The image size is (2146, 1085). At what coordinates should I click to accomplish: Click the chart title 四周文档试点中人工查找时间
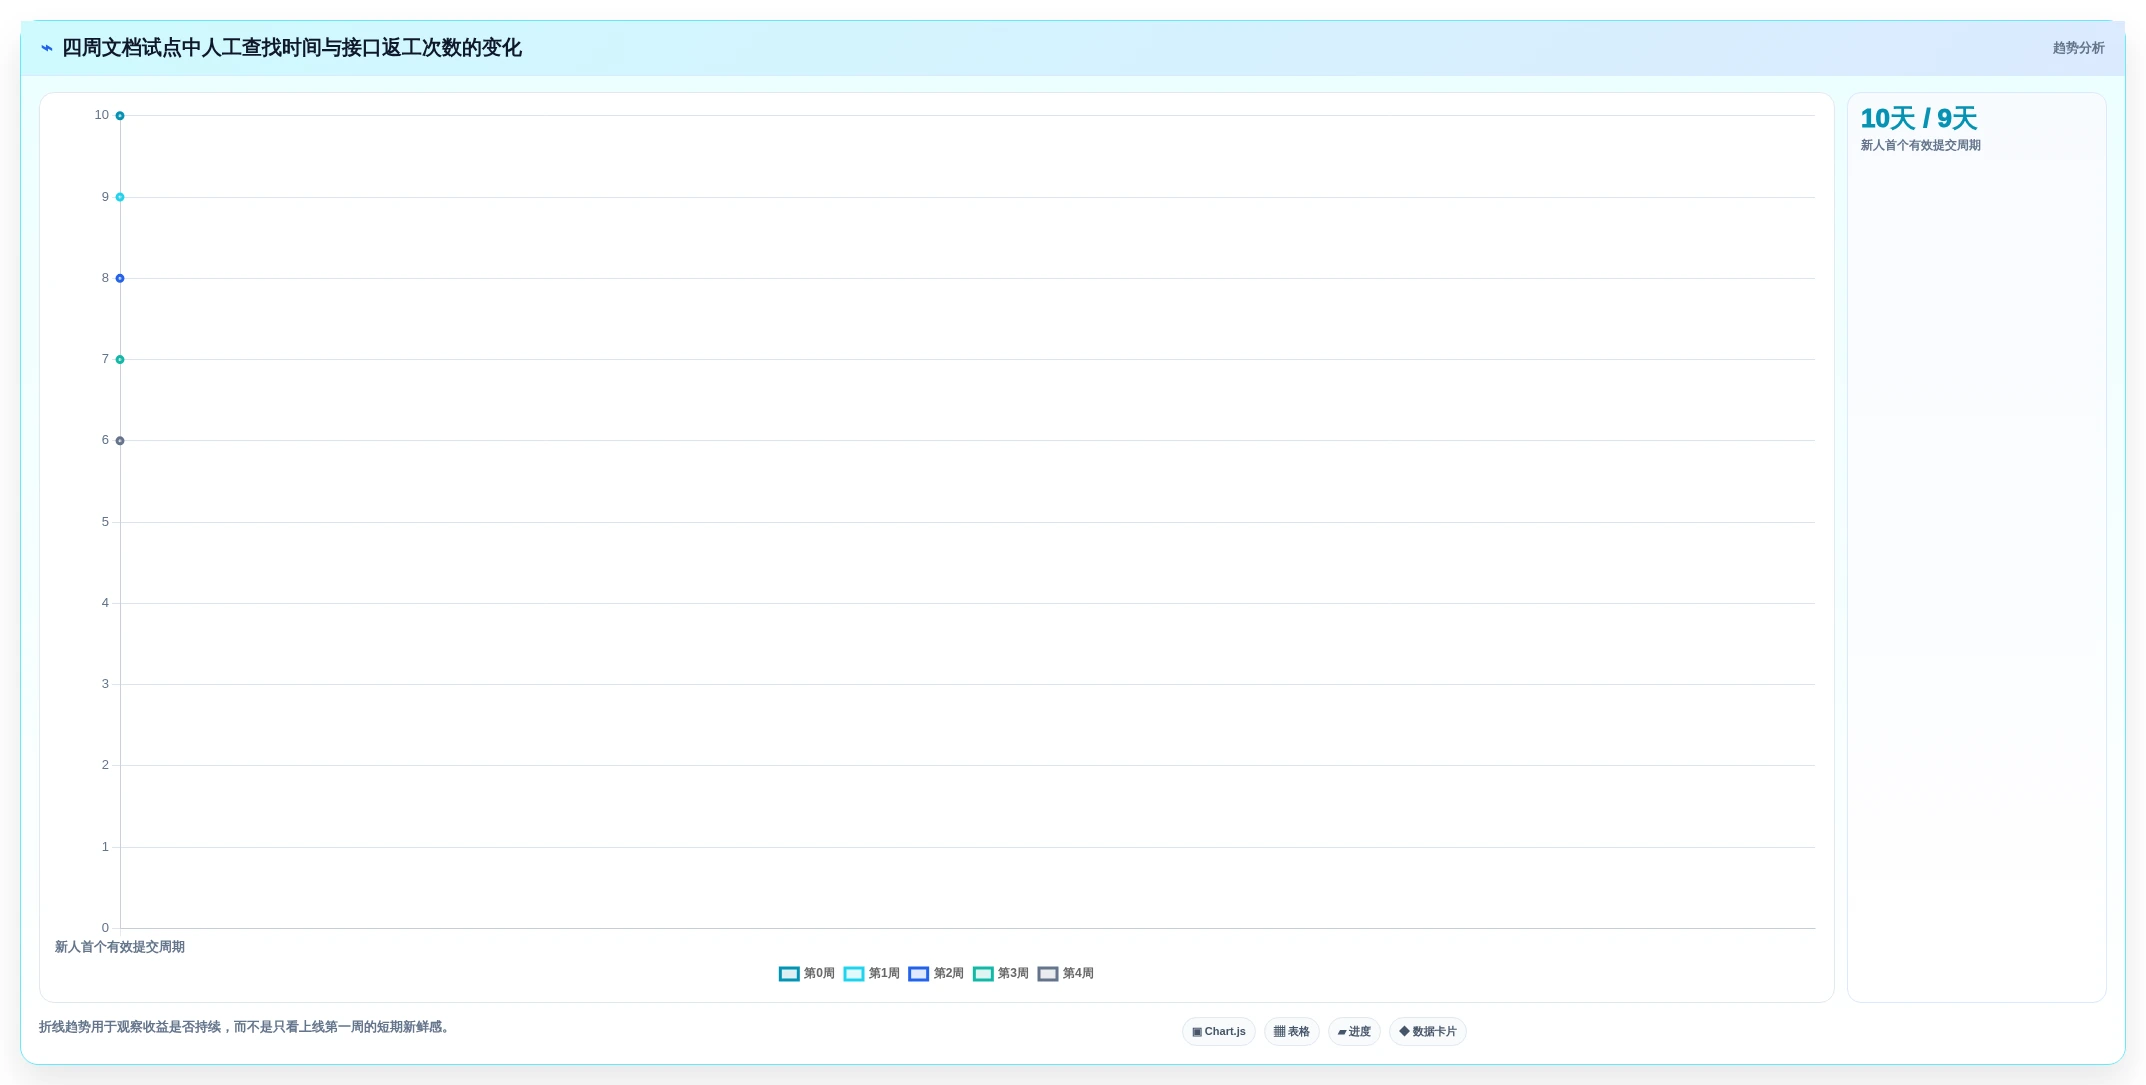292,48
